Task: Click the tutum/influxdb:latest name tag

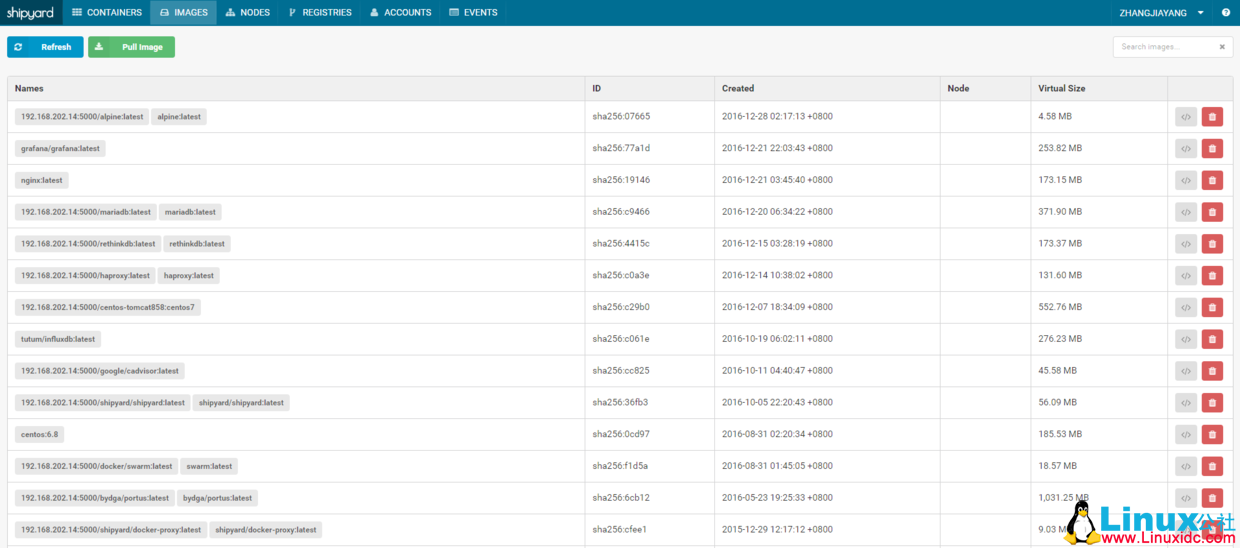Action: (58, 339)
